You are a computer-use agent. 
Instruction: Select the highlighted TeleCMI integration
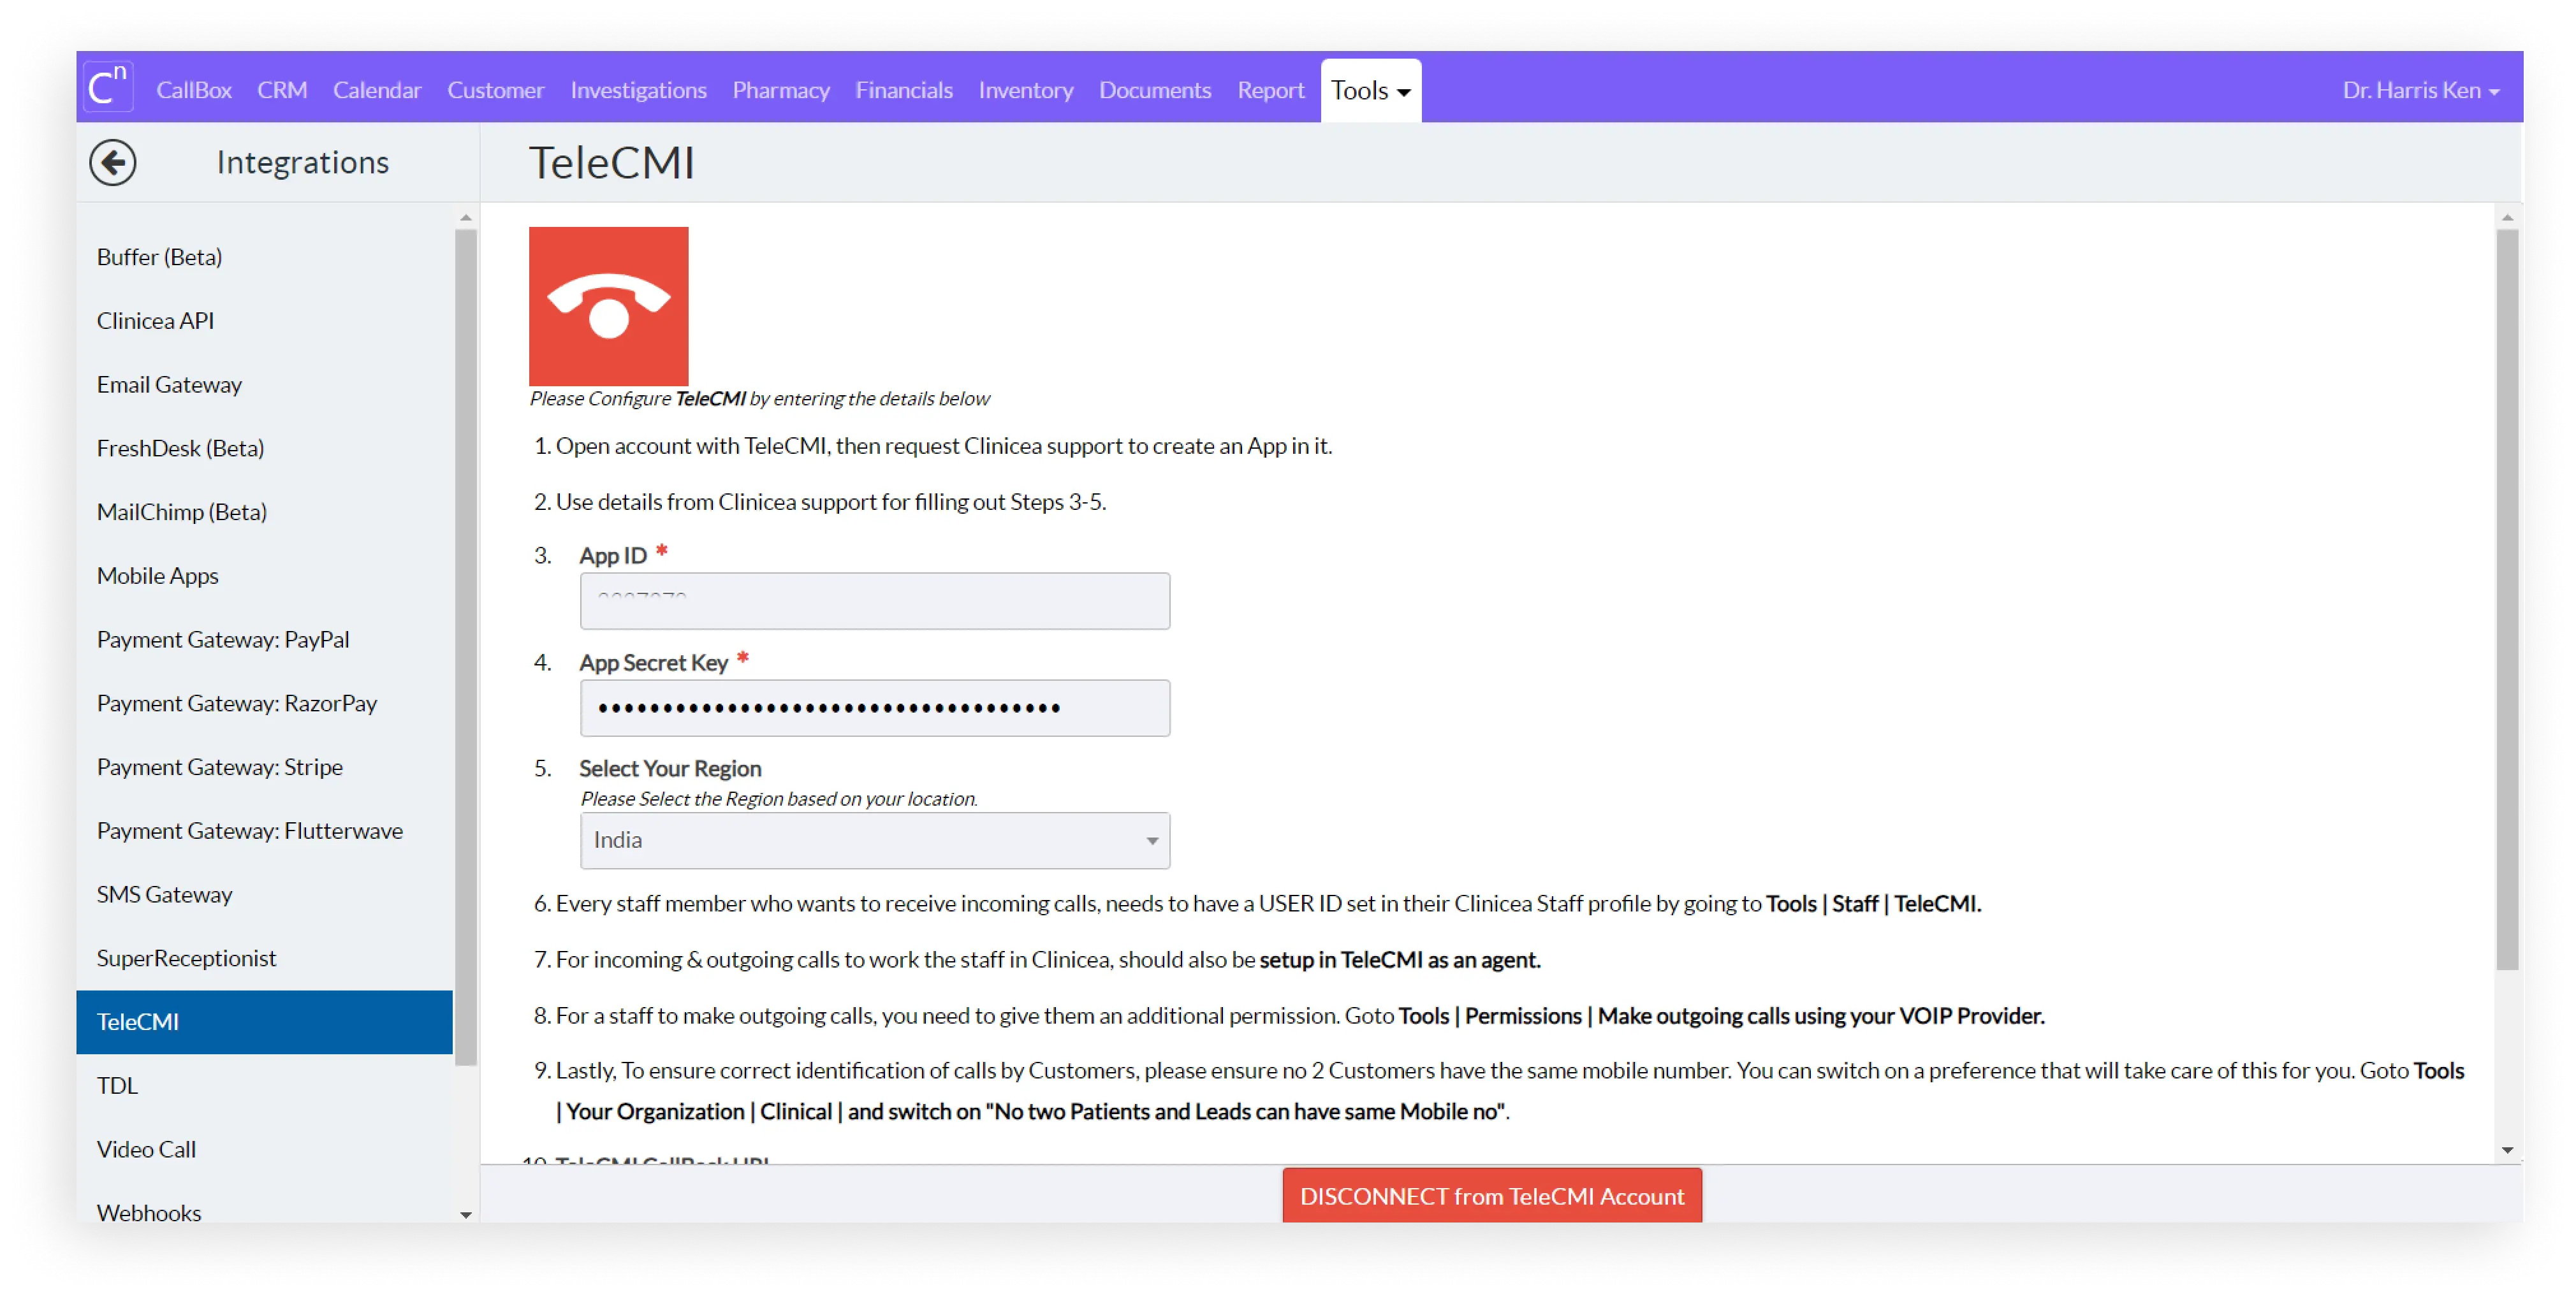pos(264,1022)
